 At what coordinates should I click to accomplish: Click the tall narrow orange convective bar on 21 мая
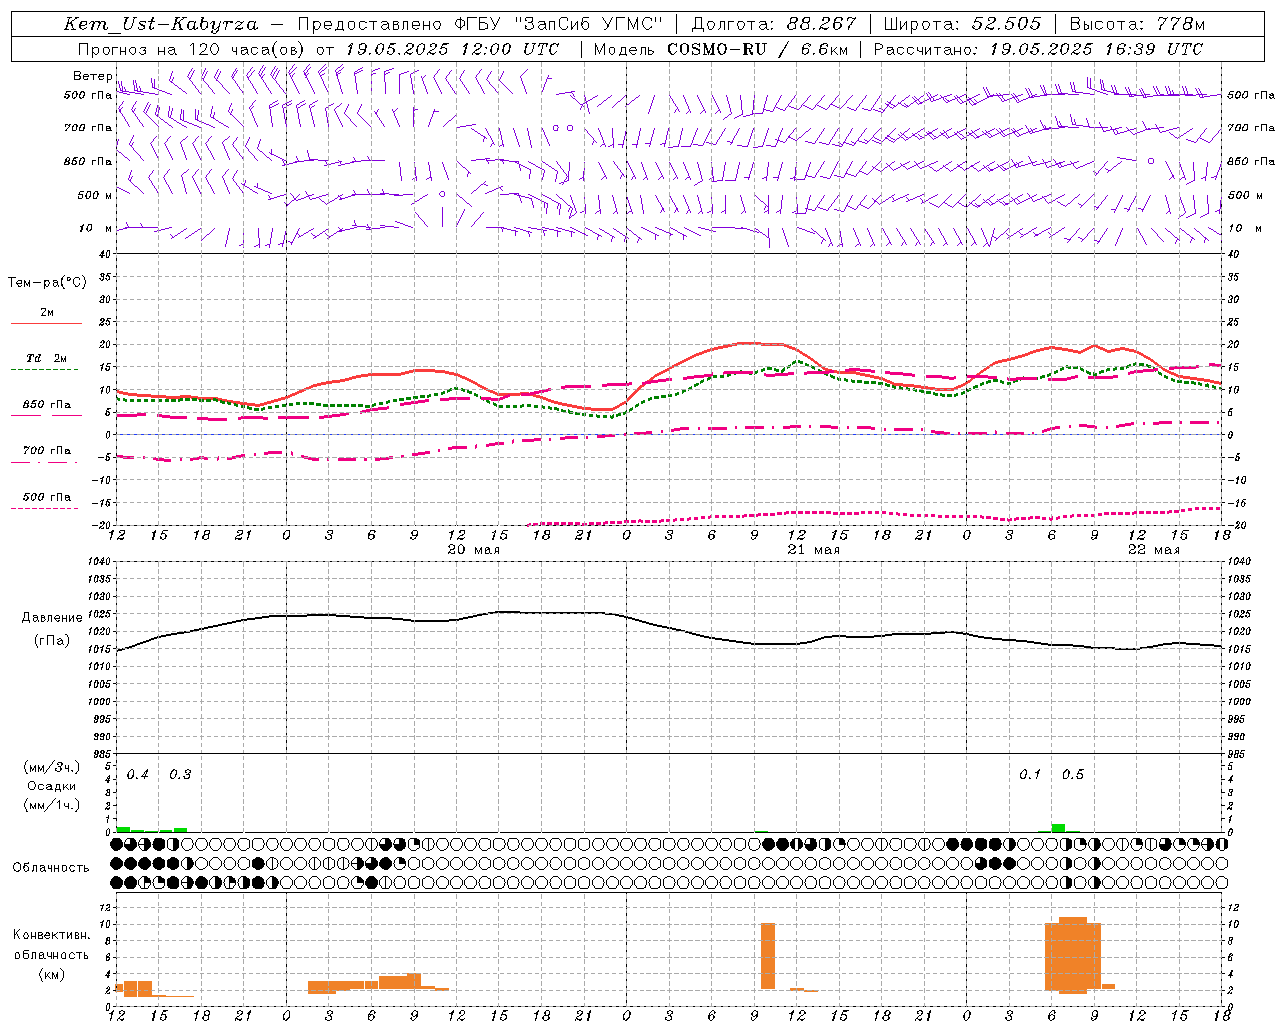(x=768, y=956)
